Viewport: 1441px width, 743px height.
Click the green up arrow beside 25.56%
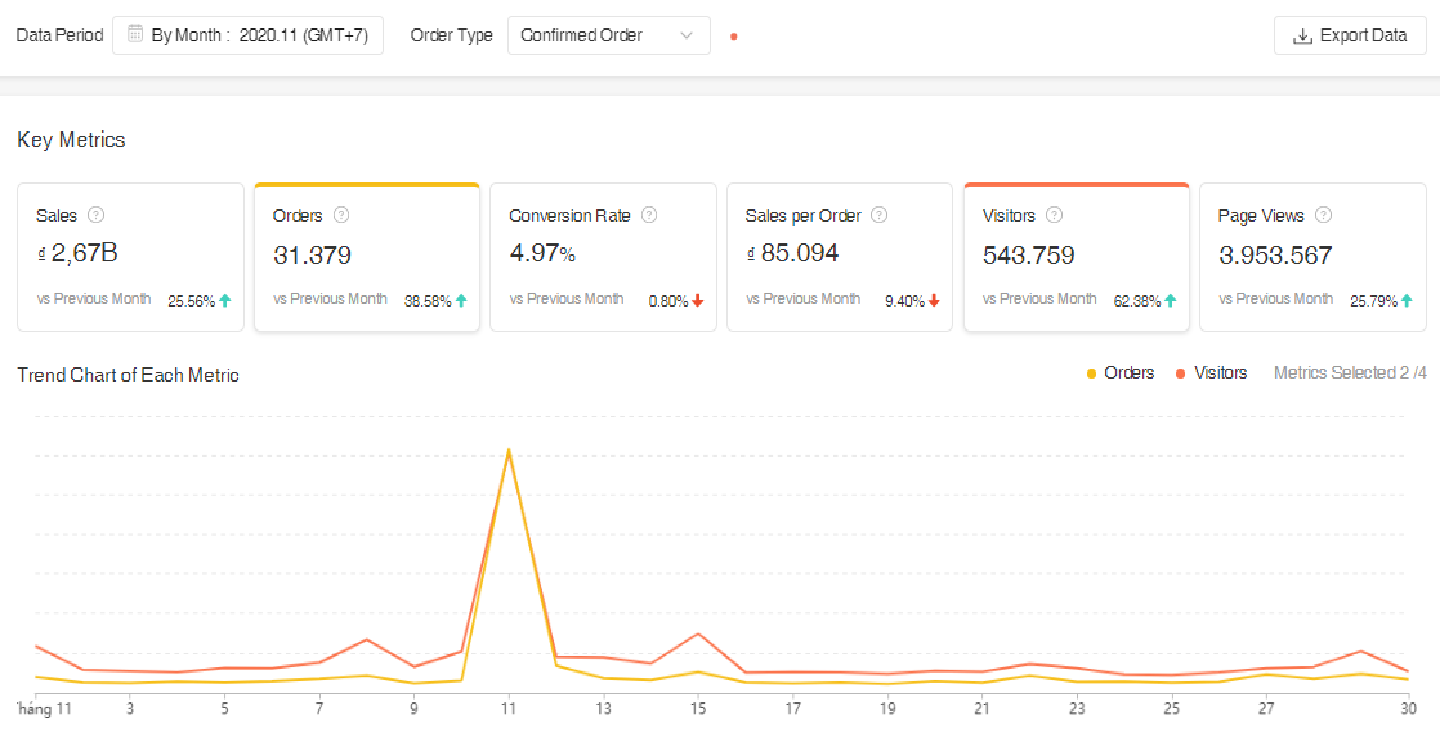point(225,300)
